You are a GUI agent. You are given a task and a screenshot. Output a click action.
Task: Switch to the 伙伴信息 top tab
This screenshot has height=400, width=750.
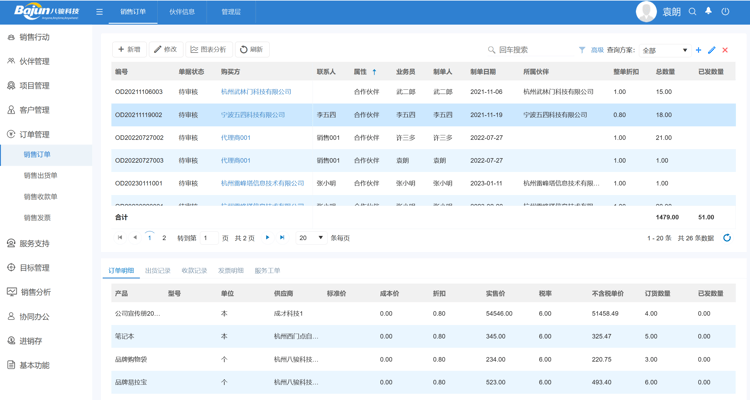pyautogui.click(x=182, y=12)
